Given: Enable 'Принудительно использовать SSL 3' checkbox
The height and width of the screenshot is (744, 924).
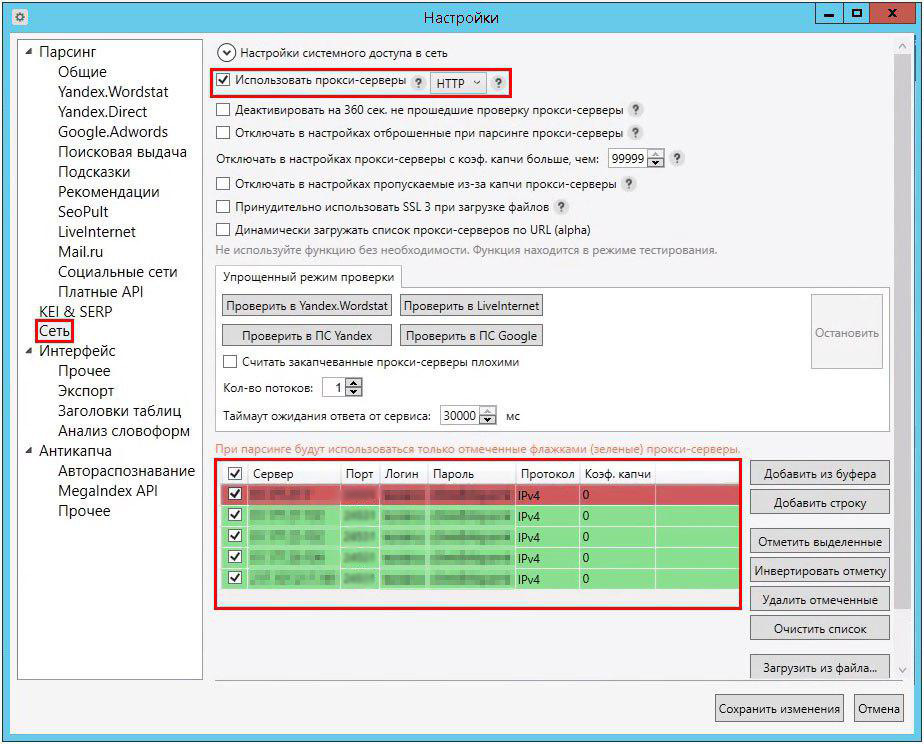Looking at the screenshot, I should click(x=224, y=207).
